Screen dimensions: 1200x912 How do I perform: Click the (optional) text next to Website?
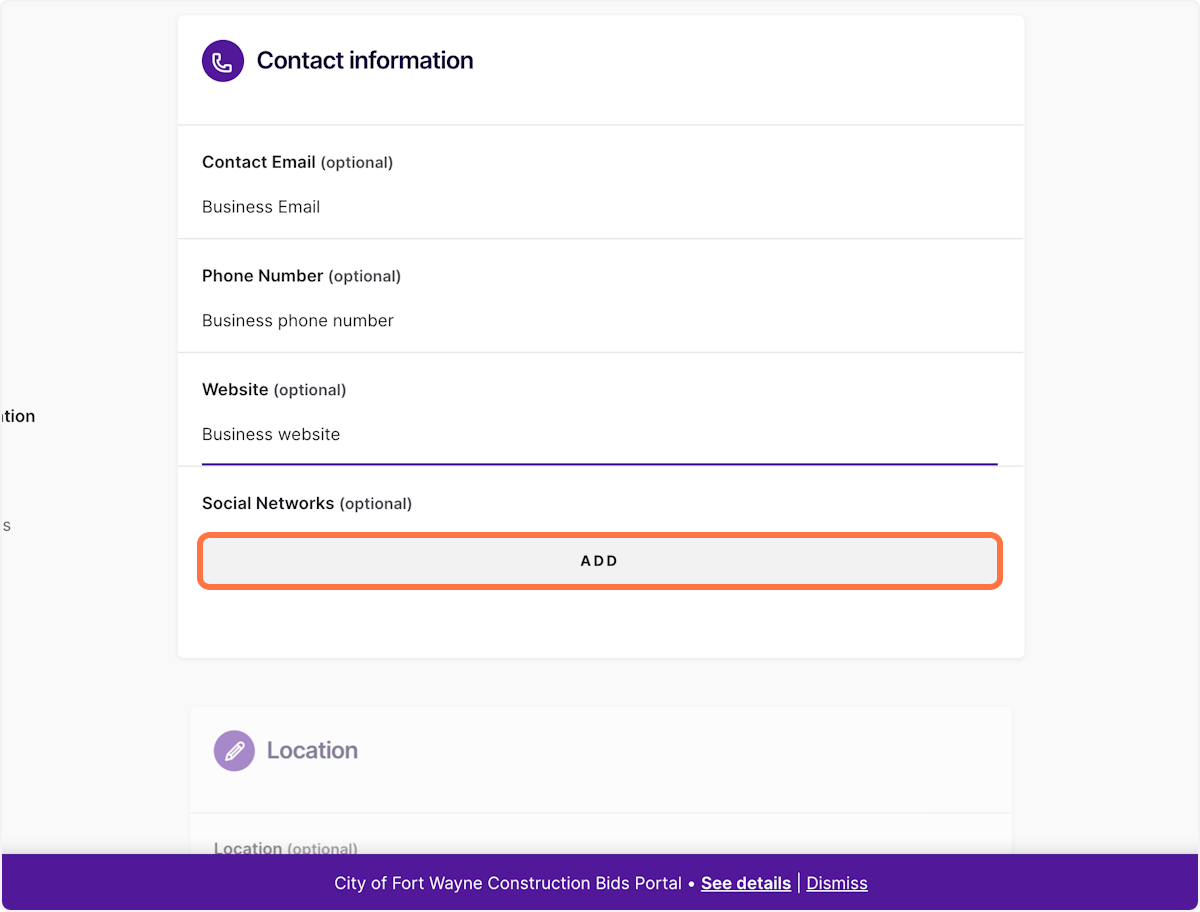coord(310,390)
